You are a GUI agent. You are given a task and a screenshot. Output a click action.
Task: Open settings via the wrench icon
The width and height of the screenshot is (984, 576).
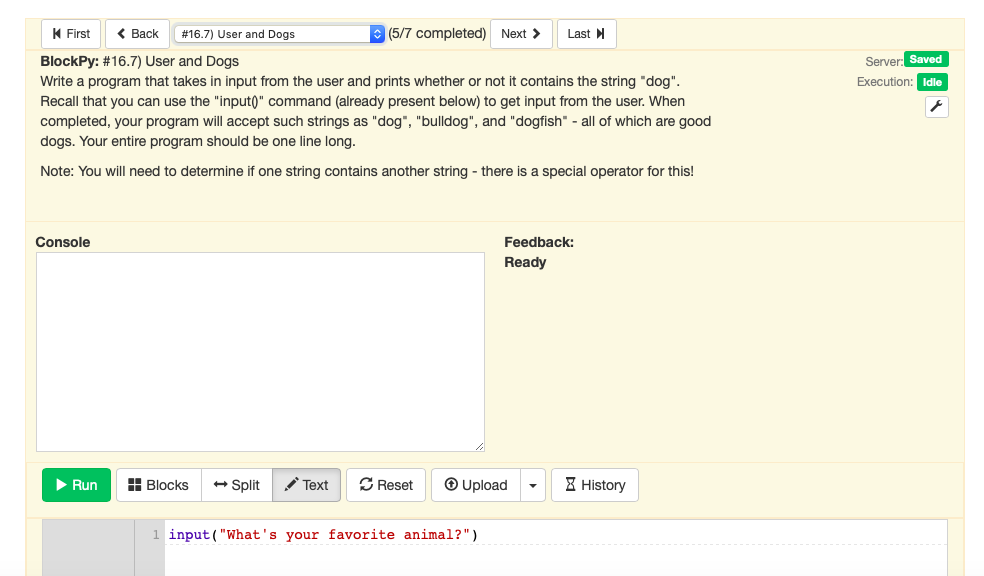click(x=936, y=107)
